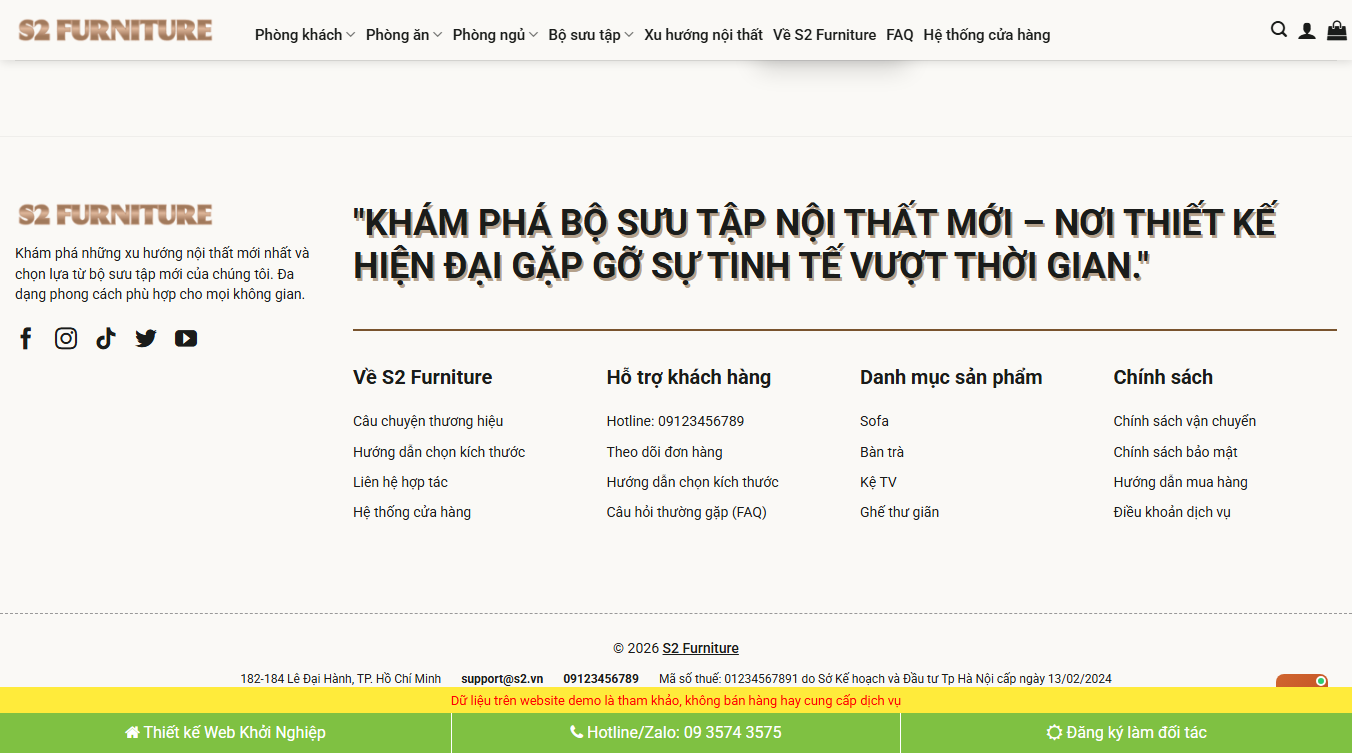The width and height of the screenshot is (1352, 753).
Task: Open Về S2 Furniture in top navigation
Action: point(824,34)
